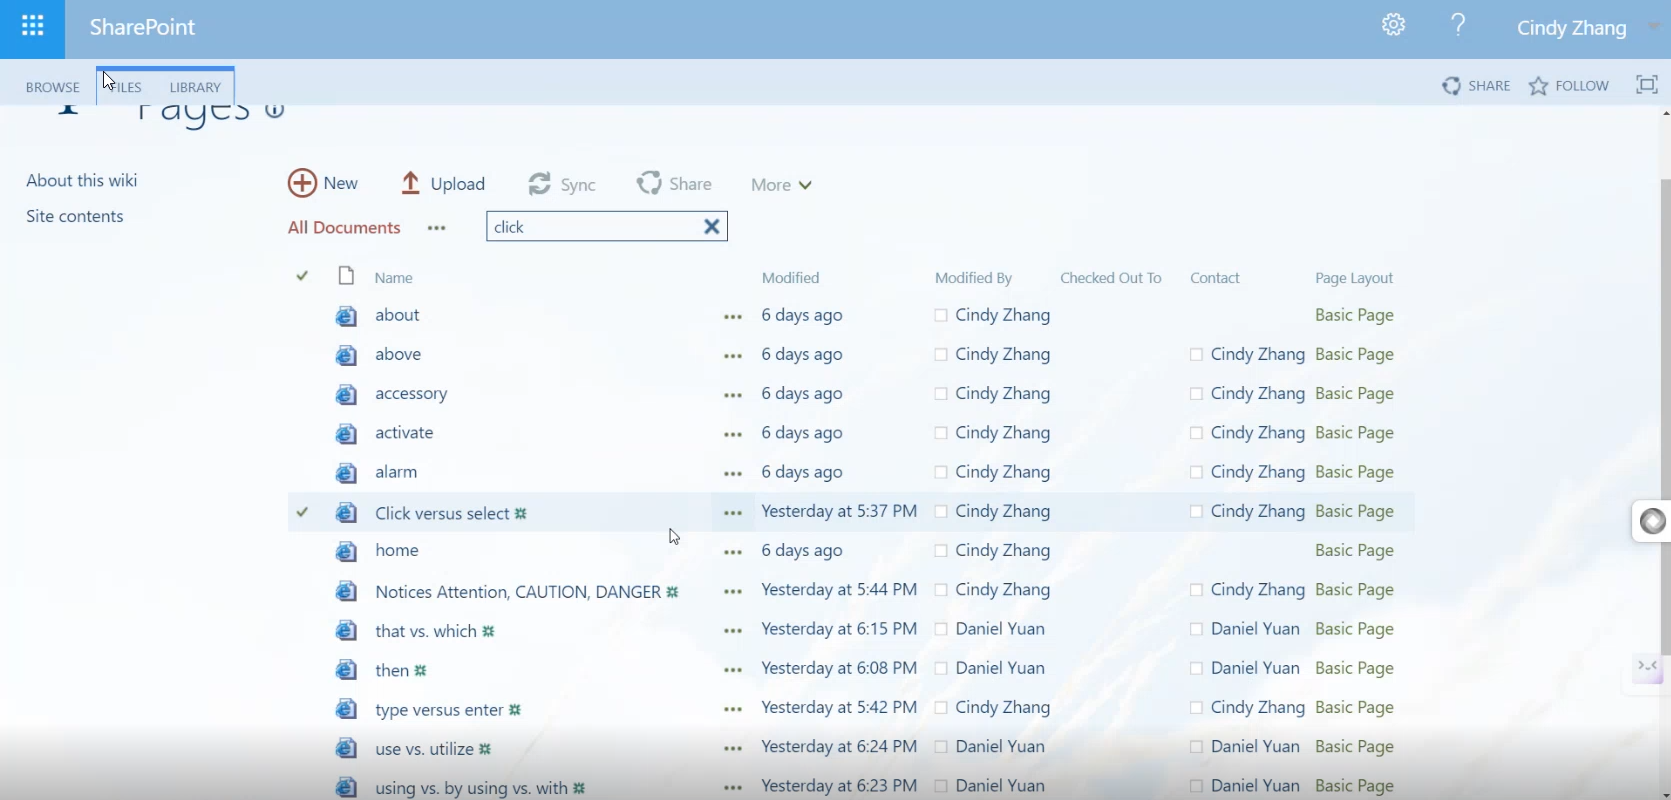Toggle presence box for that vs. which Contact
1671x800 pixels.
[x=1196, y=629]
